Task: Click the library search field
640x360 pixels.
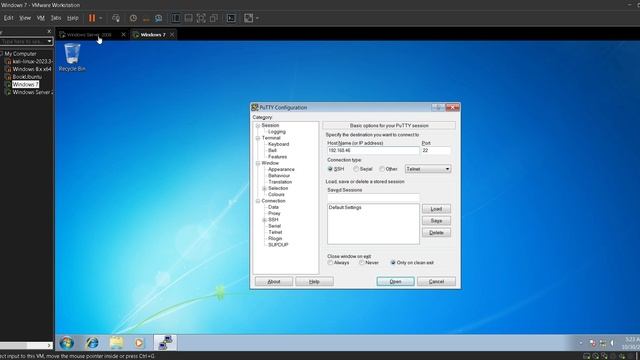Action: pyautogui.click(x=23, y=41)
